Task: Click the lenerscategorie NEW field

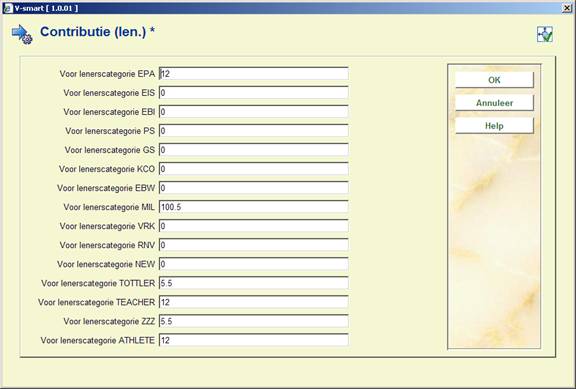Action: (253, 264)
